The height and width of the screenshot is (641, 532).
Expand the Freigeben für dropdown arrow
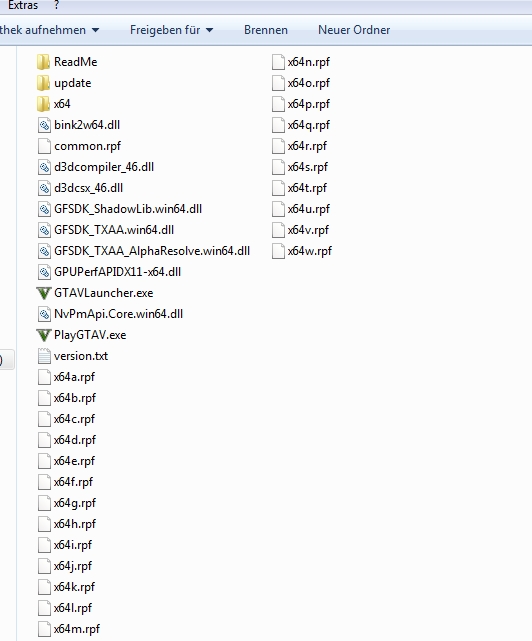(209, 30)
